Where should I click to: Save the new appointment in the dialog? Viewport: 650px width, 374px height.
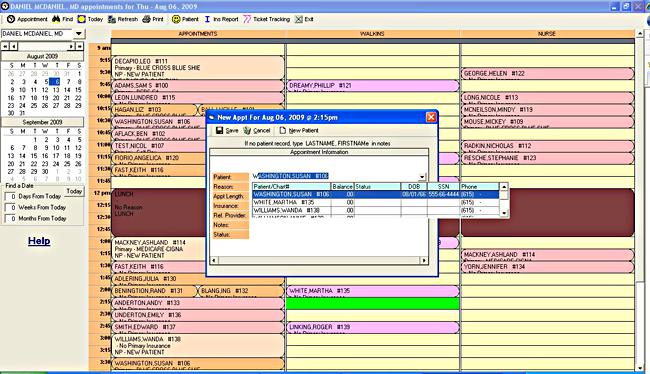click(227, 131)
